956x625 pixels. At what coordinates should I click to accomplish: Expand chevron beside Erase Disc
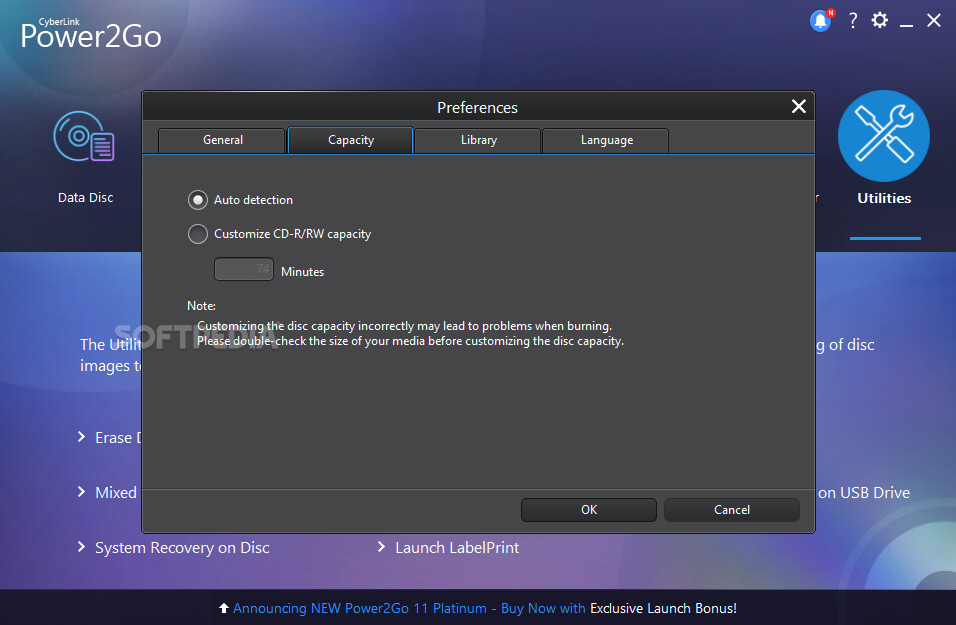pyautogui.click(x=81, y=437)
